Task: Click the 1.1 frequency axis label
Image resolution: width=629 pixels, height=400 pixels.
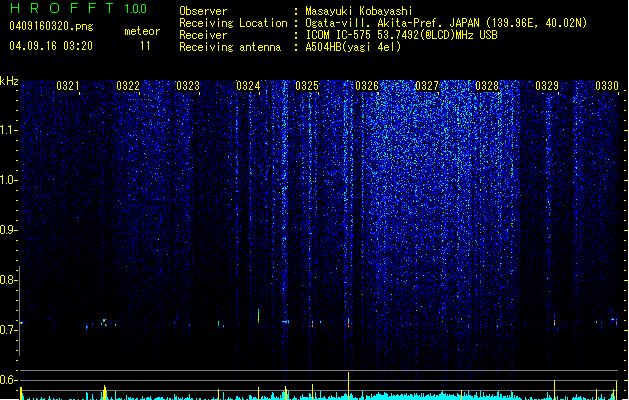Action: pyautogui.click(x=8, y=130)
